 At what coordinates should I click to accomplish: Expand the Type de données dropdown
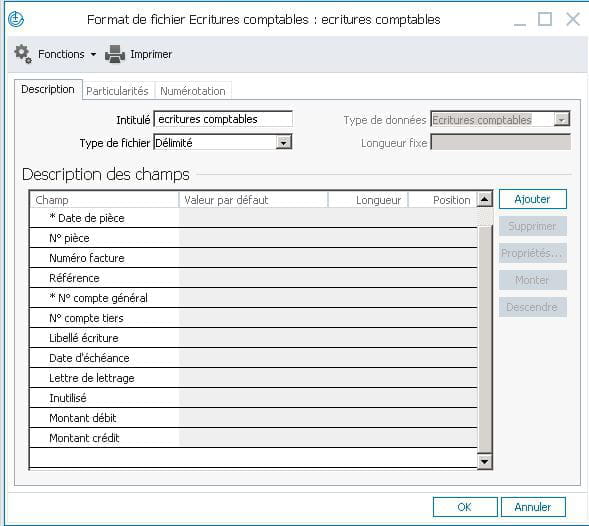point(562,120)
